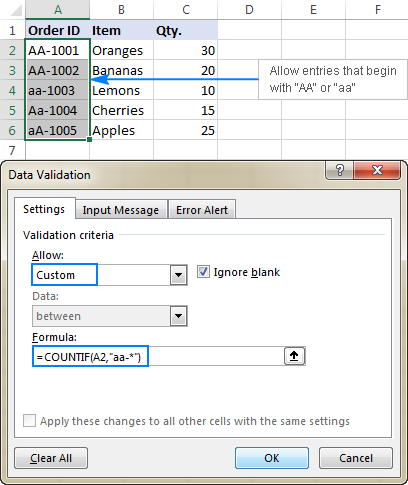Viewport: 408px width, 485px height.
Task: Click the quantity cell showing 25
Action: click(186, 130)
